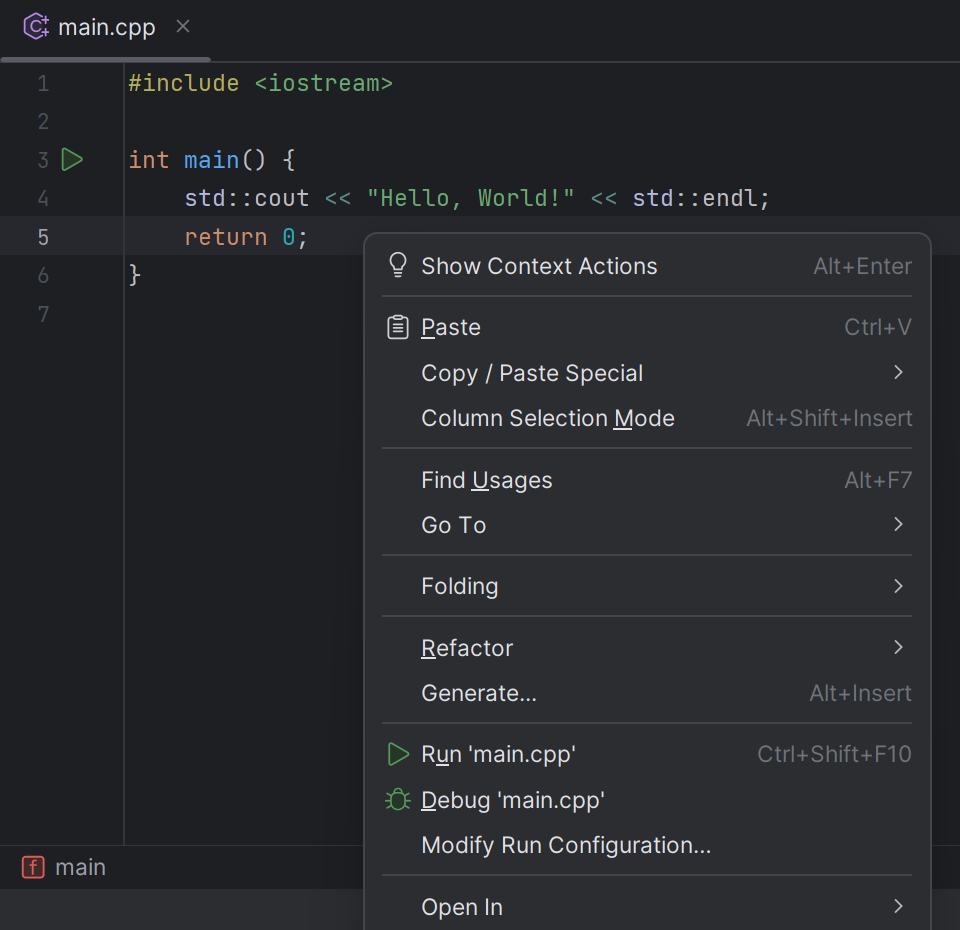Screen dimensions: 960x930
Task: Open the Refactor submenu
Action: (467, 647)
